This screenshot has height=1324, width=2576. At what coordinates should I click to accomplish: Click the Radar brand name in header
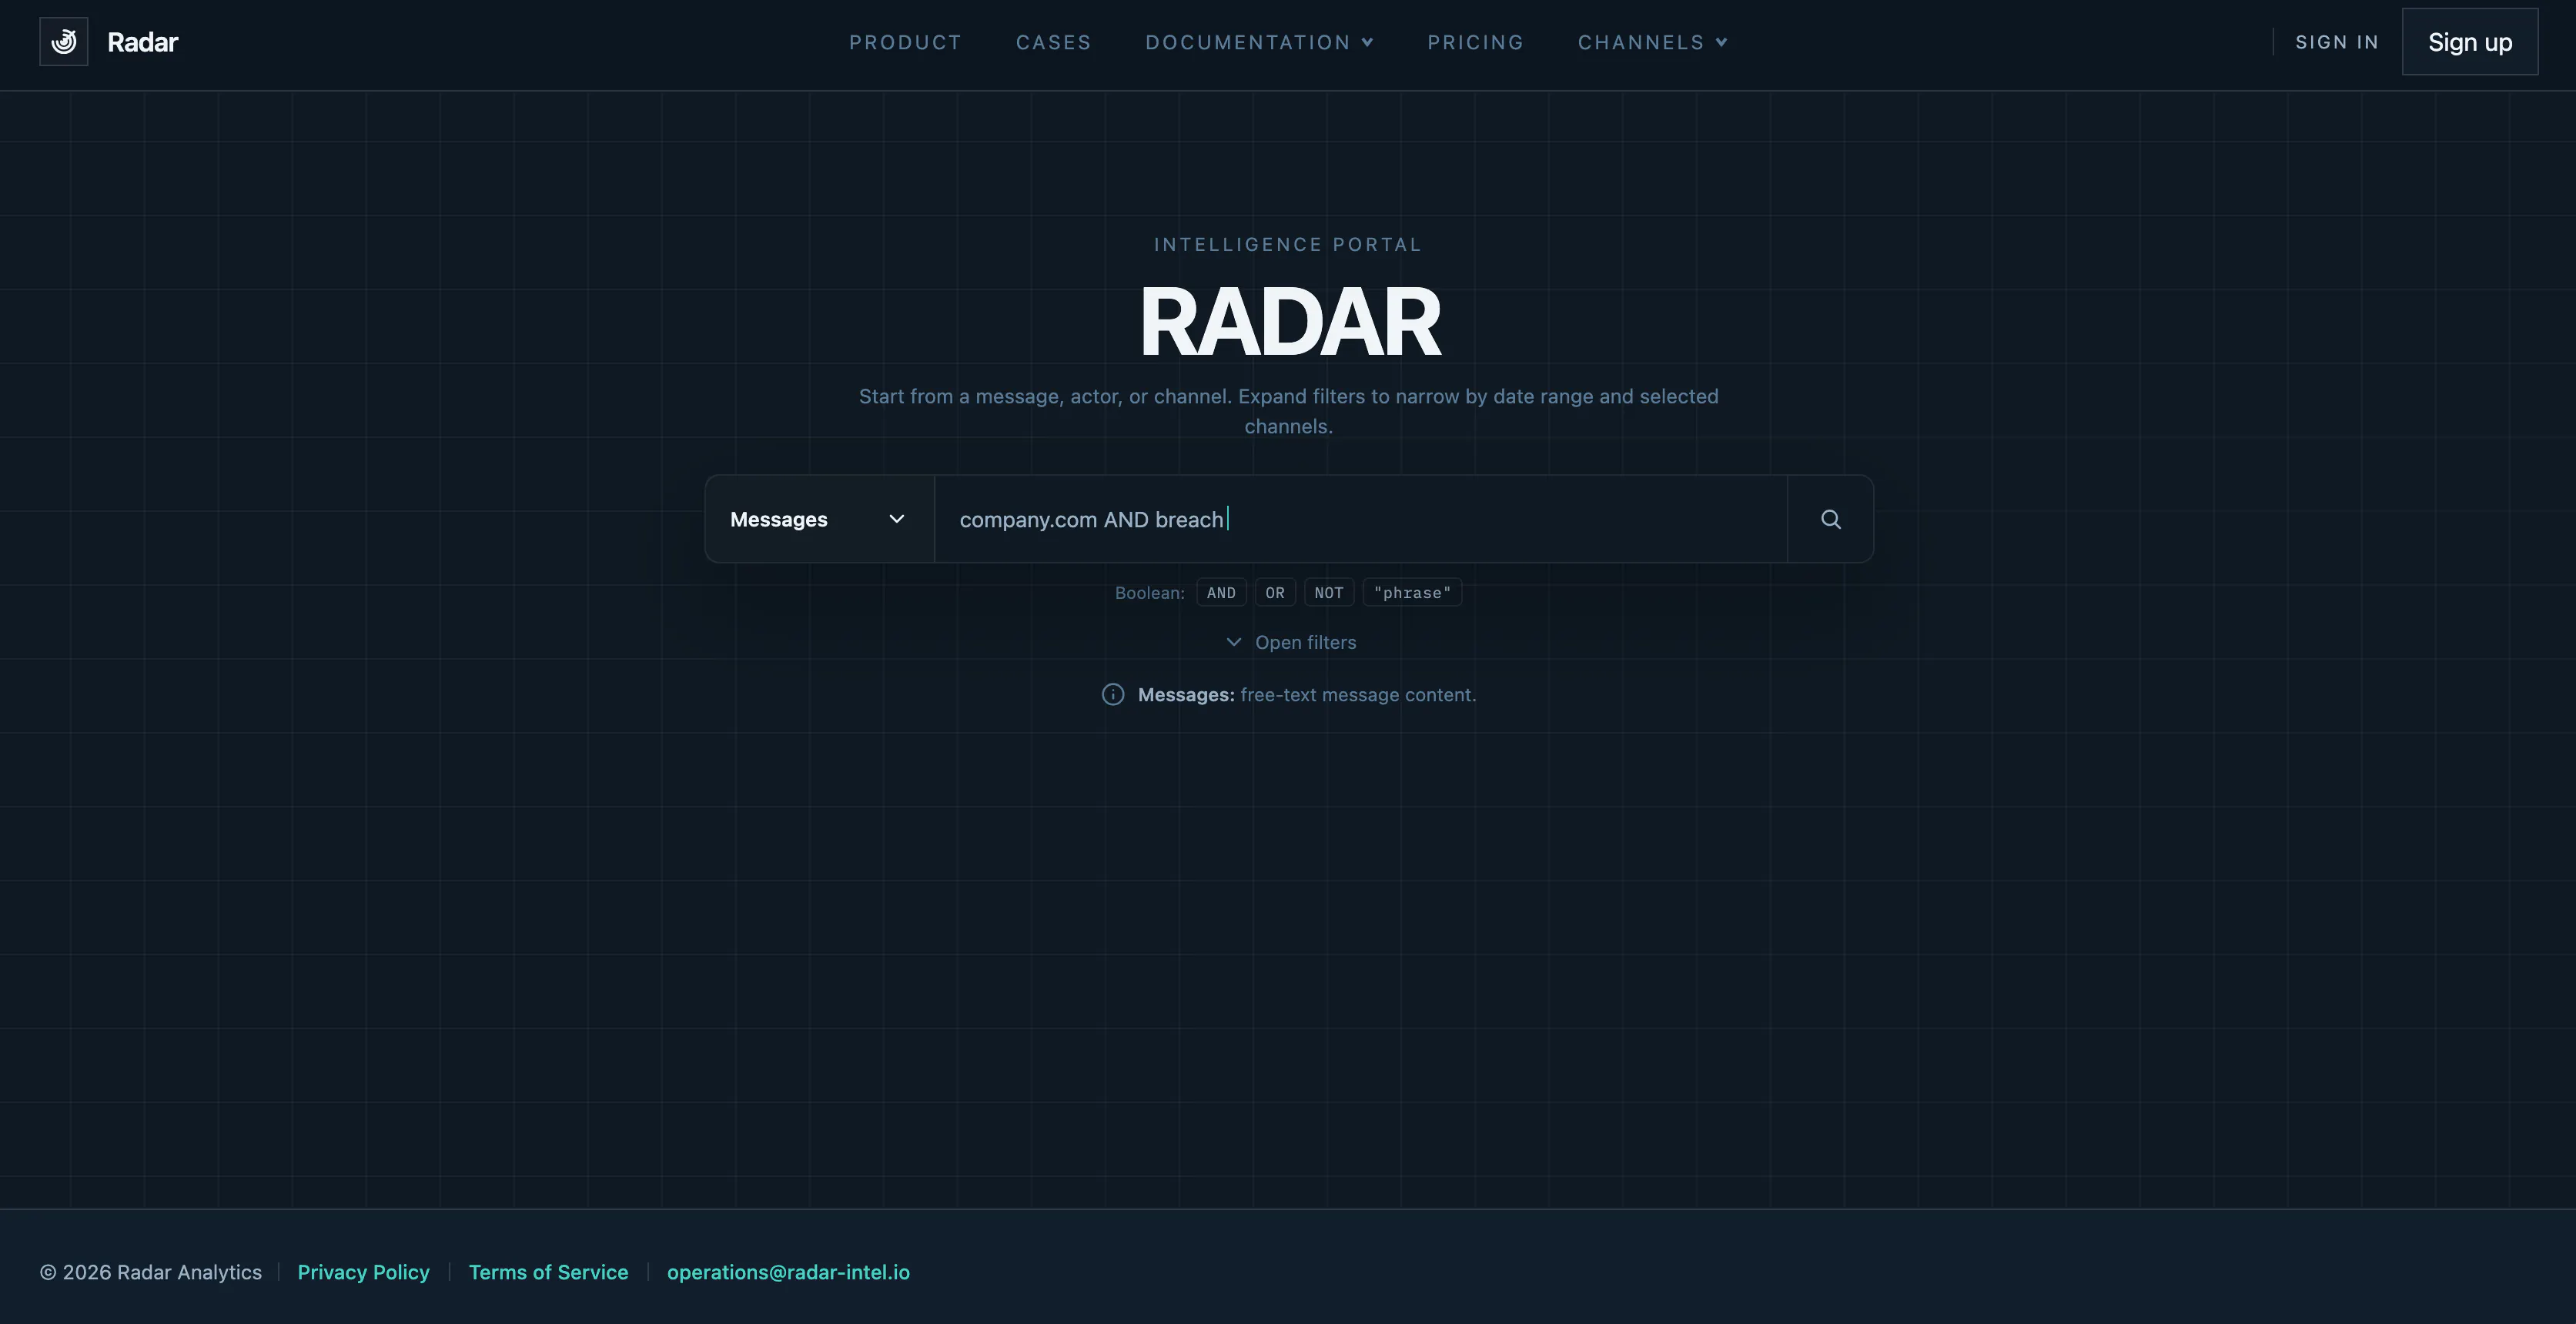[x=143, y=42]
